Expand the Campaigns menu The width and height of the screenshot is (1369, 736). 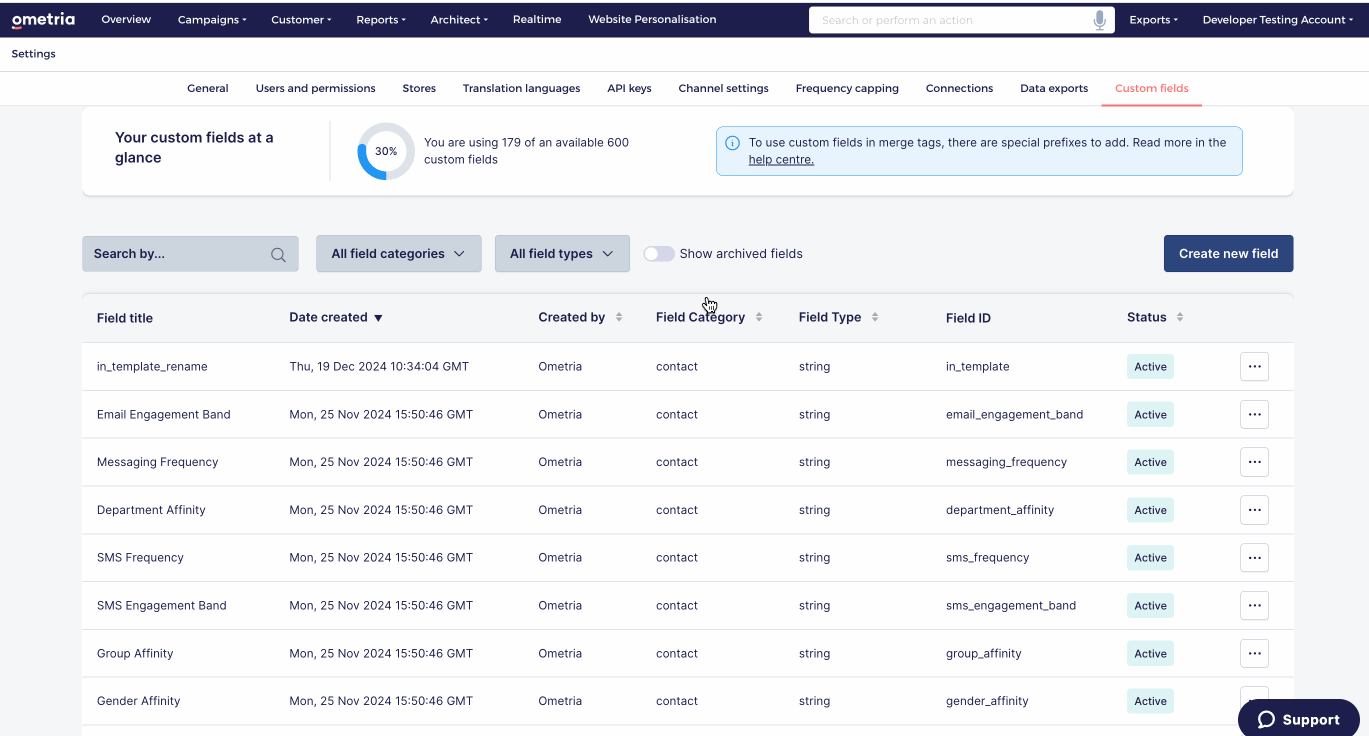tap(212, 19)
